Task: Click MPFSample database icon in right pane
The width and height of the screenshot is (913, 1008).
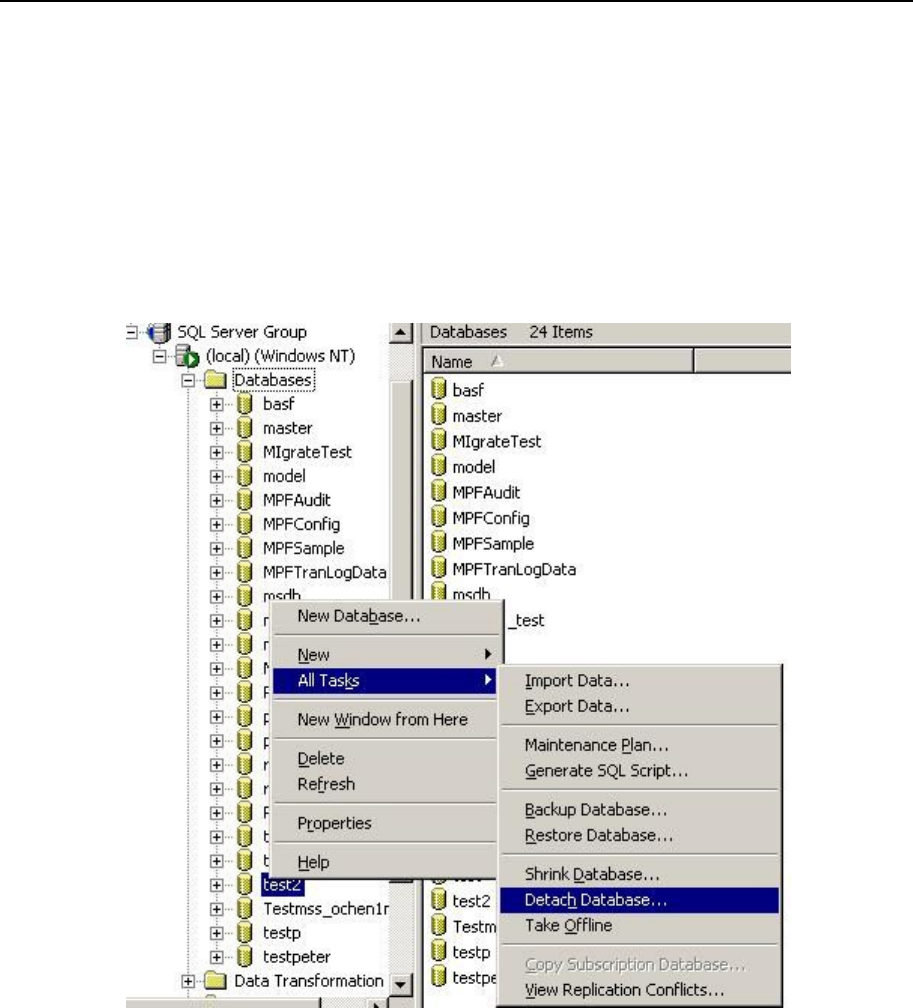Action: click(x=438, y=543)
